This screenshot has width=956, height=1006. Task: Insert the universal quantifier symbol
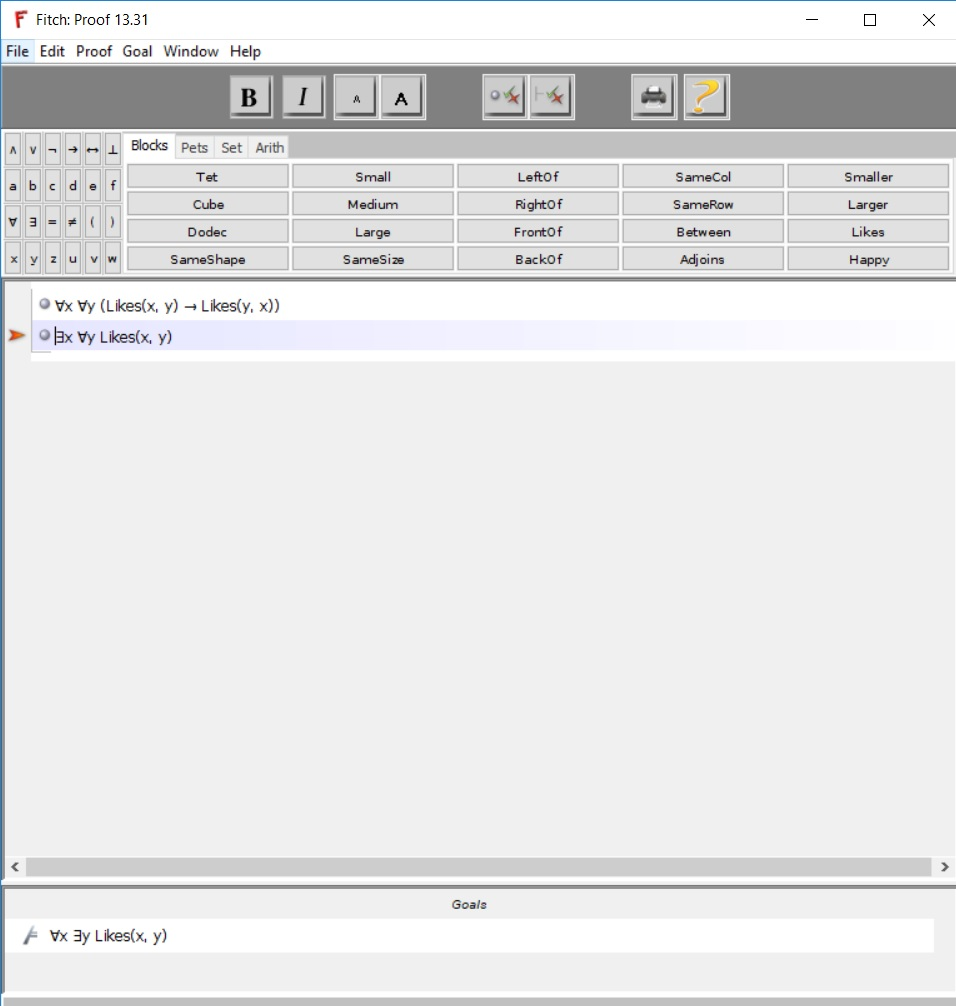[x=12, y=223]
